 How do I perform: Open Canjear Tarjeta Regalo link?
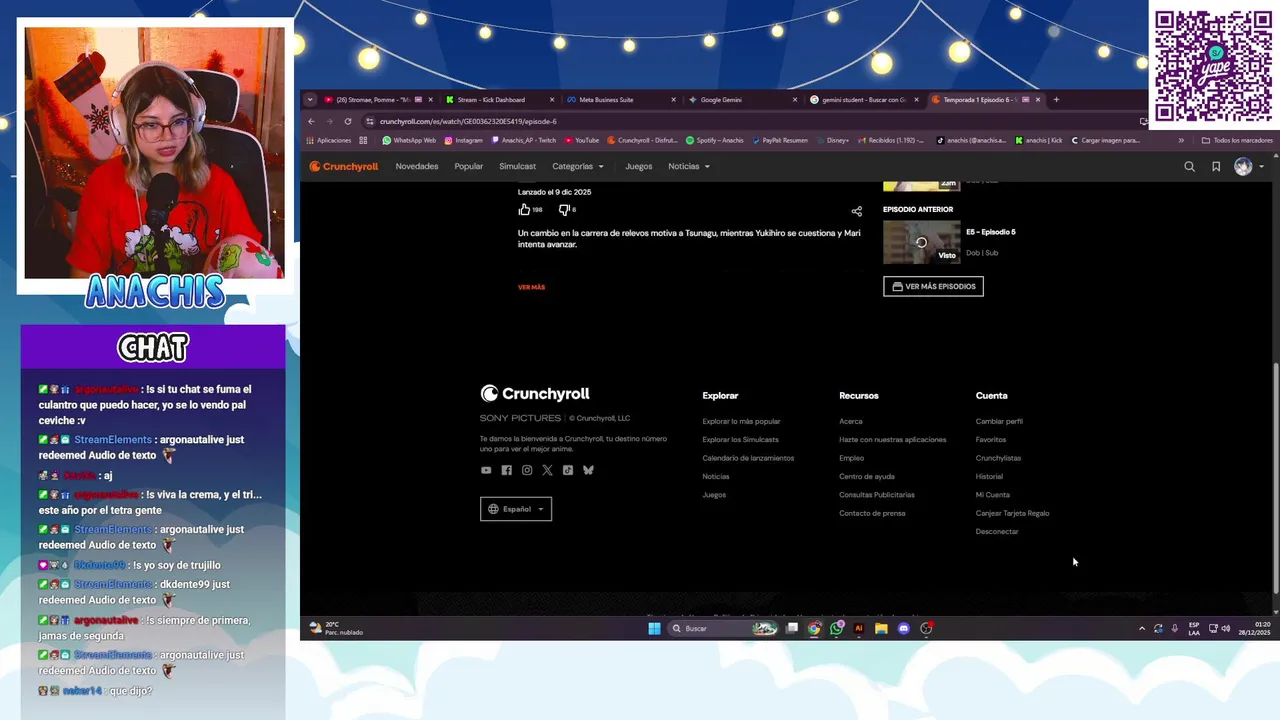pos(1012,513)
